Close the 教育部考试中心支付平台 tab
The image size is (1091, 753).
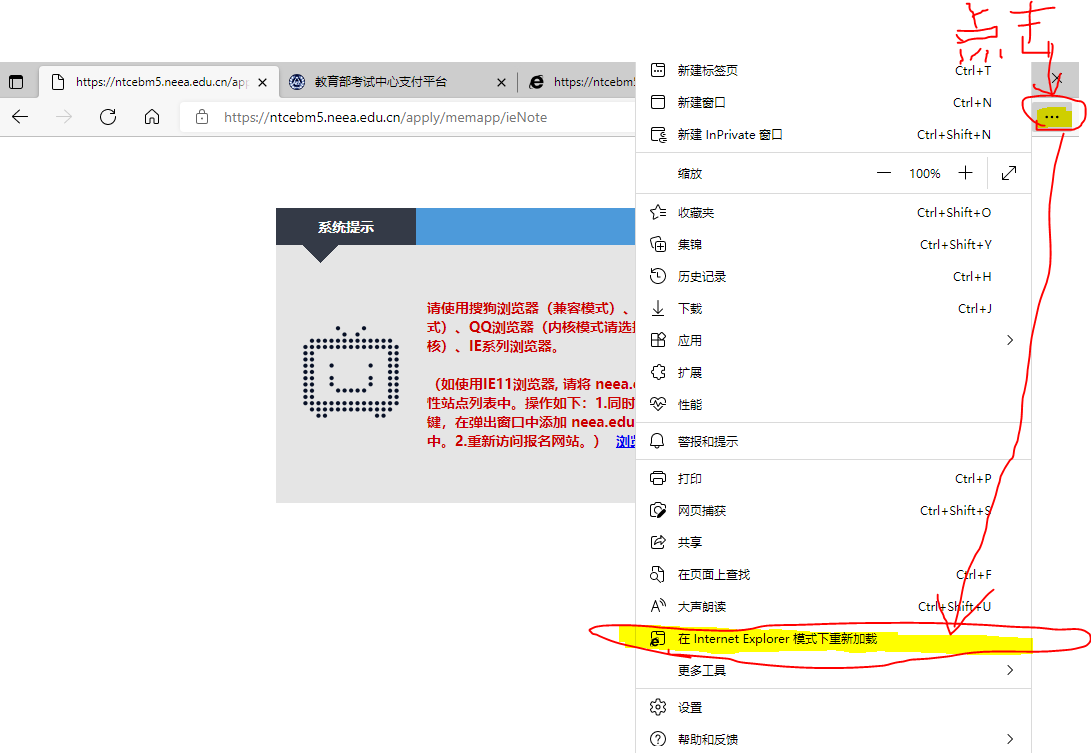[x=501, y=82]
